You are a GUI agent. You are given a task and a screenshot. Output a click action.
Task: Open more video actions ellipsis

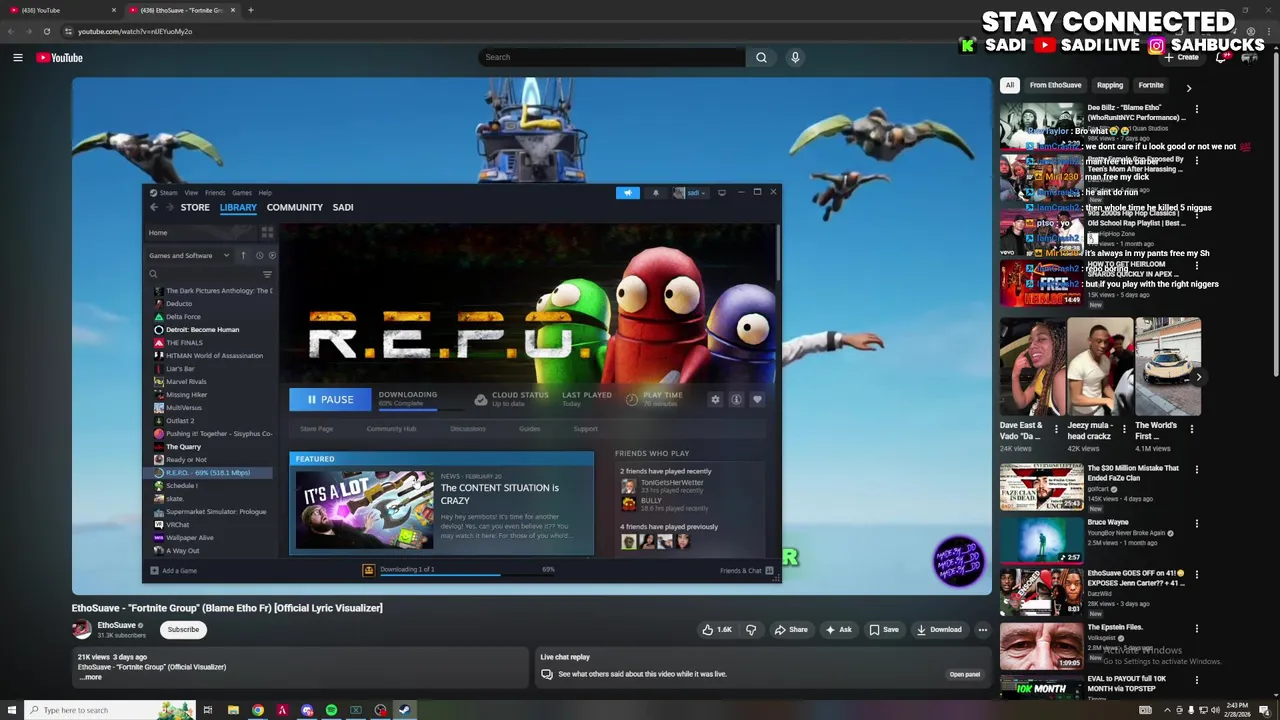[983, 630]
